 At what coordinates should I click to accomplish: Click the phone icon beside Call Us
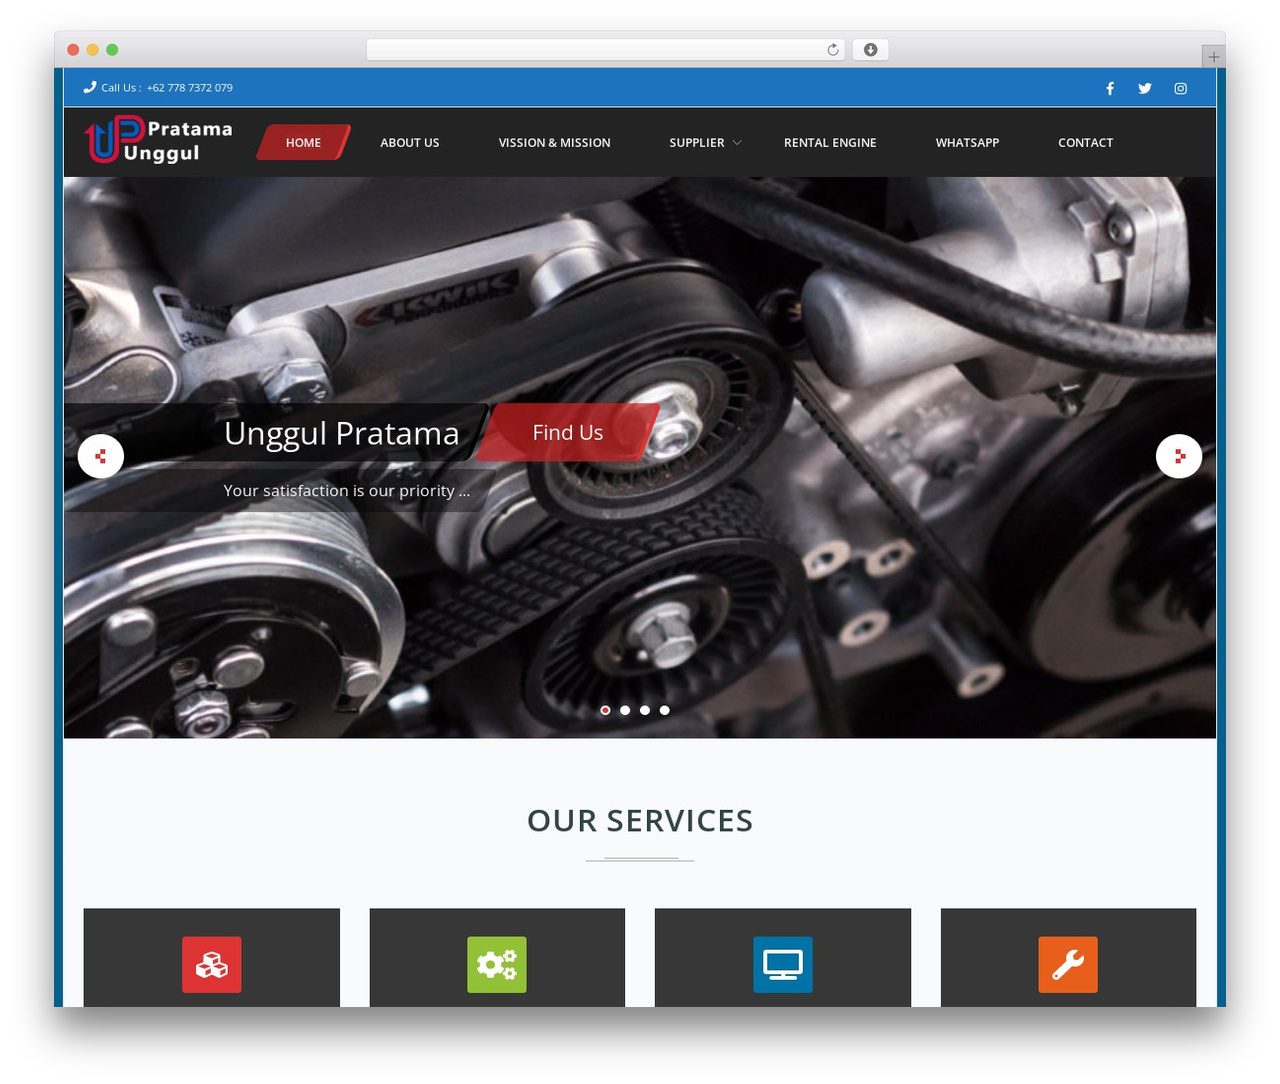click(90, 87)
